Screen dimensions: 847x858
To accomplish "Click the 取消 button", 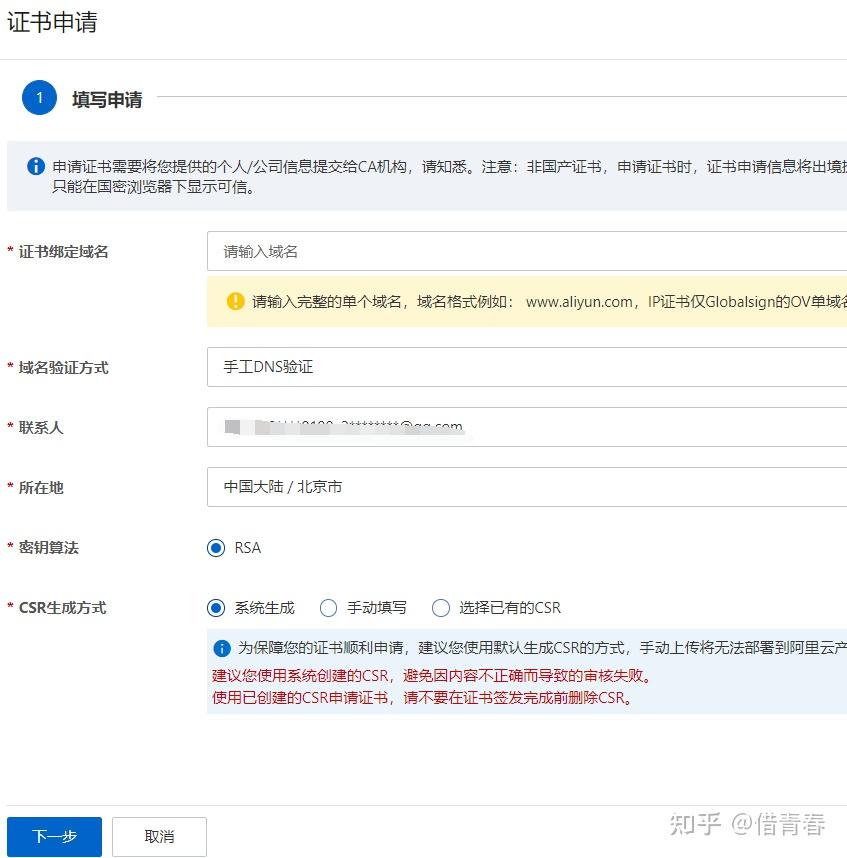I will (x=159, y=837).
